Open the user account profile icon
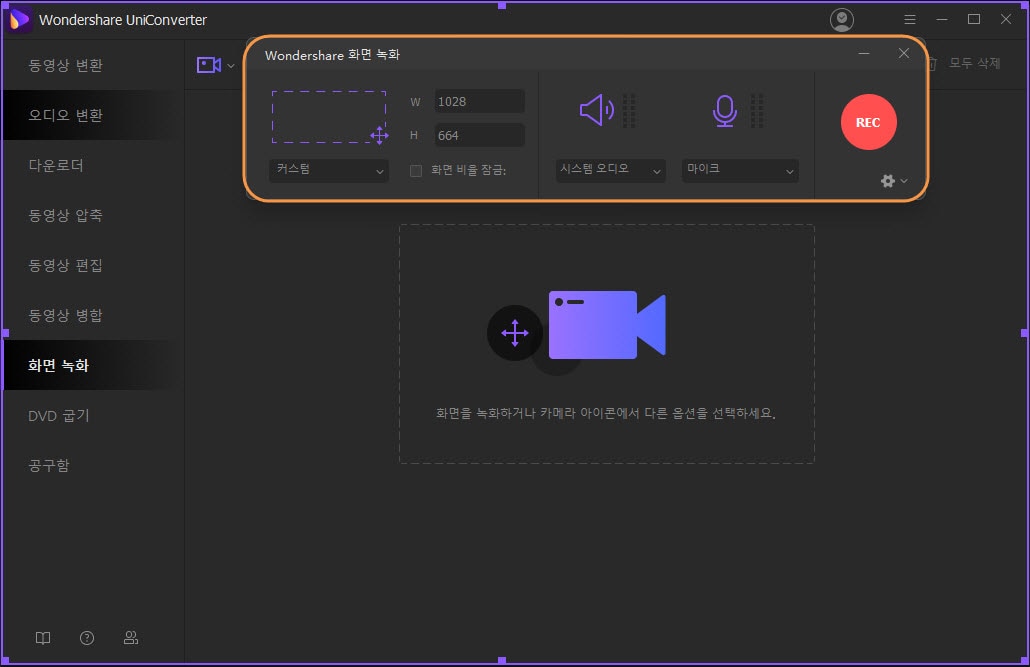This screenshot has height=667, width=1030. [x=841, y=20]
